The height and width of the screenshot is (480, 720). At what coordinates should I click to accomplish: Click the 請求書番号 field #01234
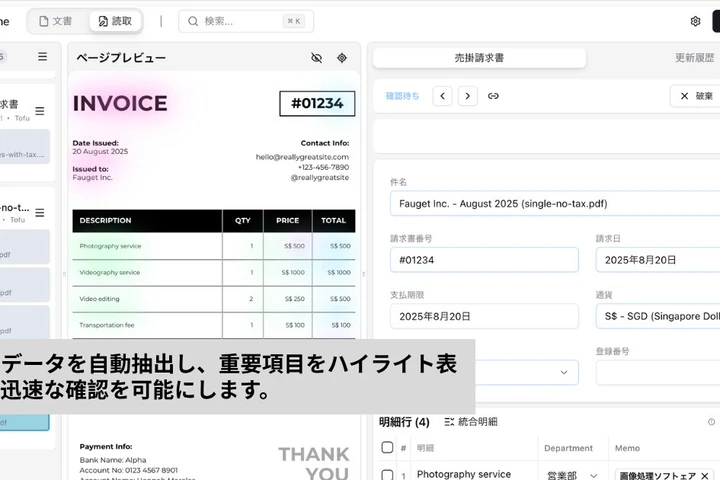[484, 260]
